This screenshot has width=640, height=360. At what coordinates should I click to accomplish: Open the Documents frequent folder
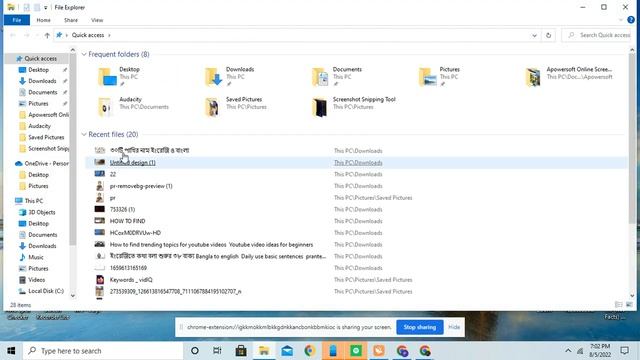[x=337, y=76]
